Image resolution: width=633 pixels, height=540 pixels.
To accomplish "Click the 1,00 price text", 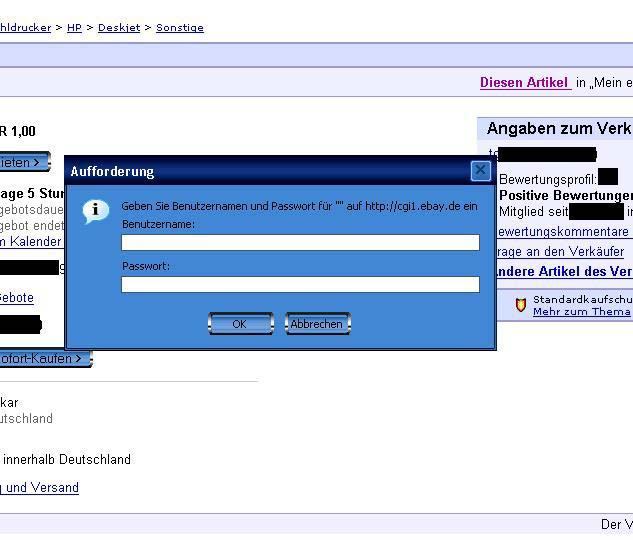I will pyautogui.click(x=23, y=131).
